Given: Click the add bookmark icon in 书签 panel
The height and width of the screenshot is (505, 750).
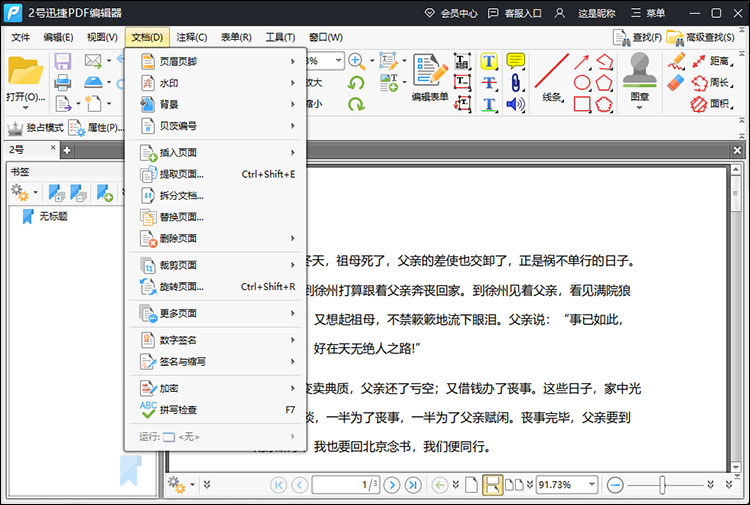Looking at the screenshot, I should 105,193.
